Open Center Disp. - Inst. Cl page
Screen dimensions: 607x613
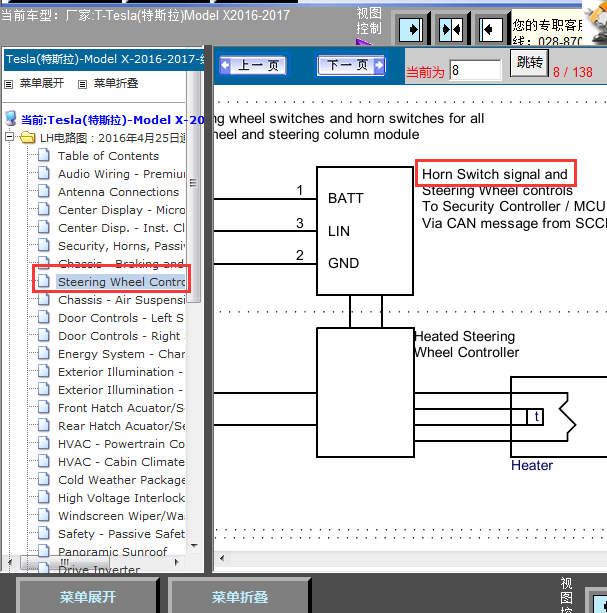tap(122, 228)
